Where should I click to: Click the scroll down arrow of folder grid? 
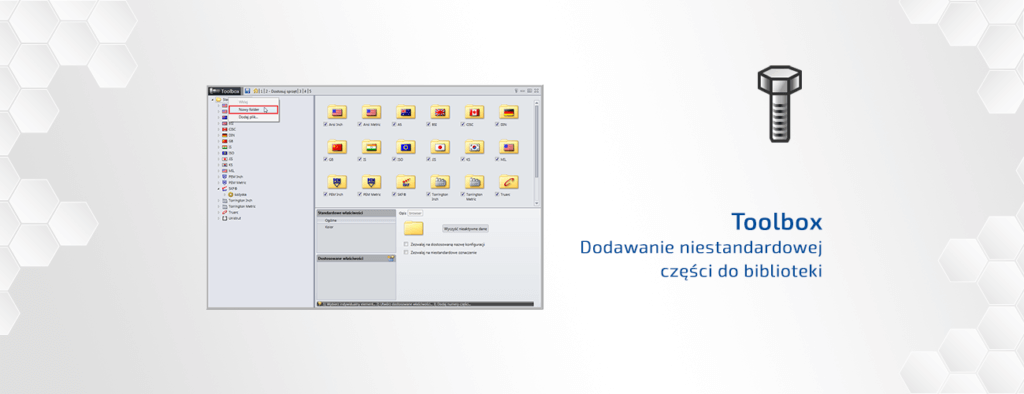[x=536, y=203]
